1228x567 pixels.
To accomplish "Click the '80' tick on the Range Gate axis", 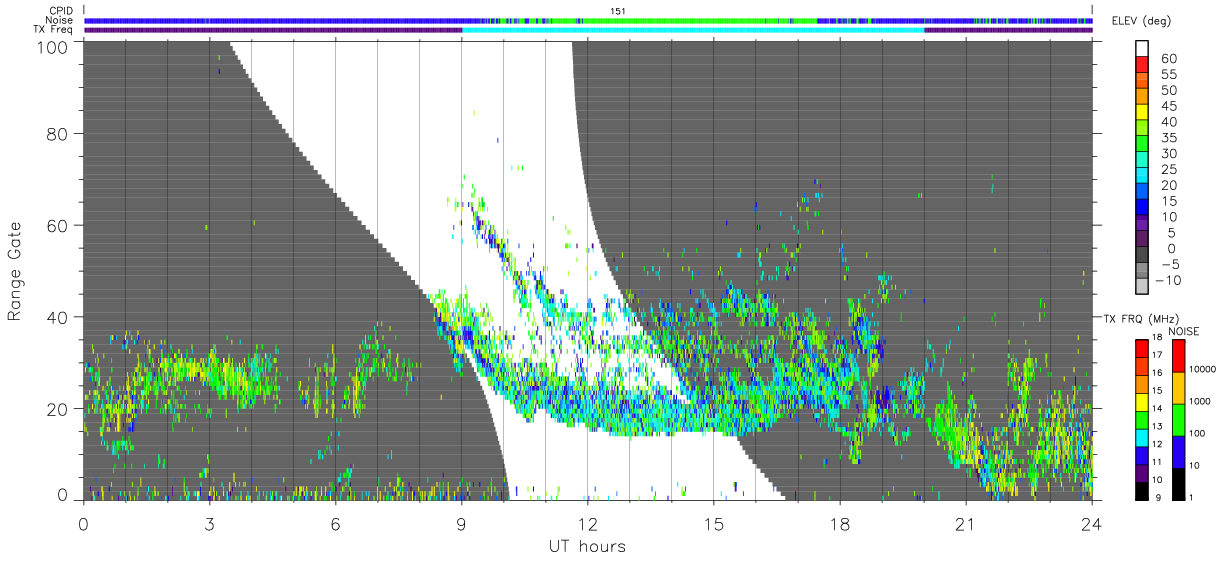I will pos(57,132).
